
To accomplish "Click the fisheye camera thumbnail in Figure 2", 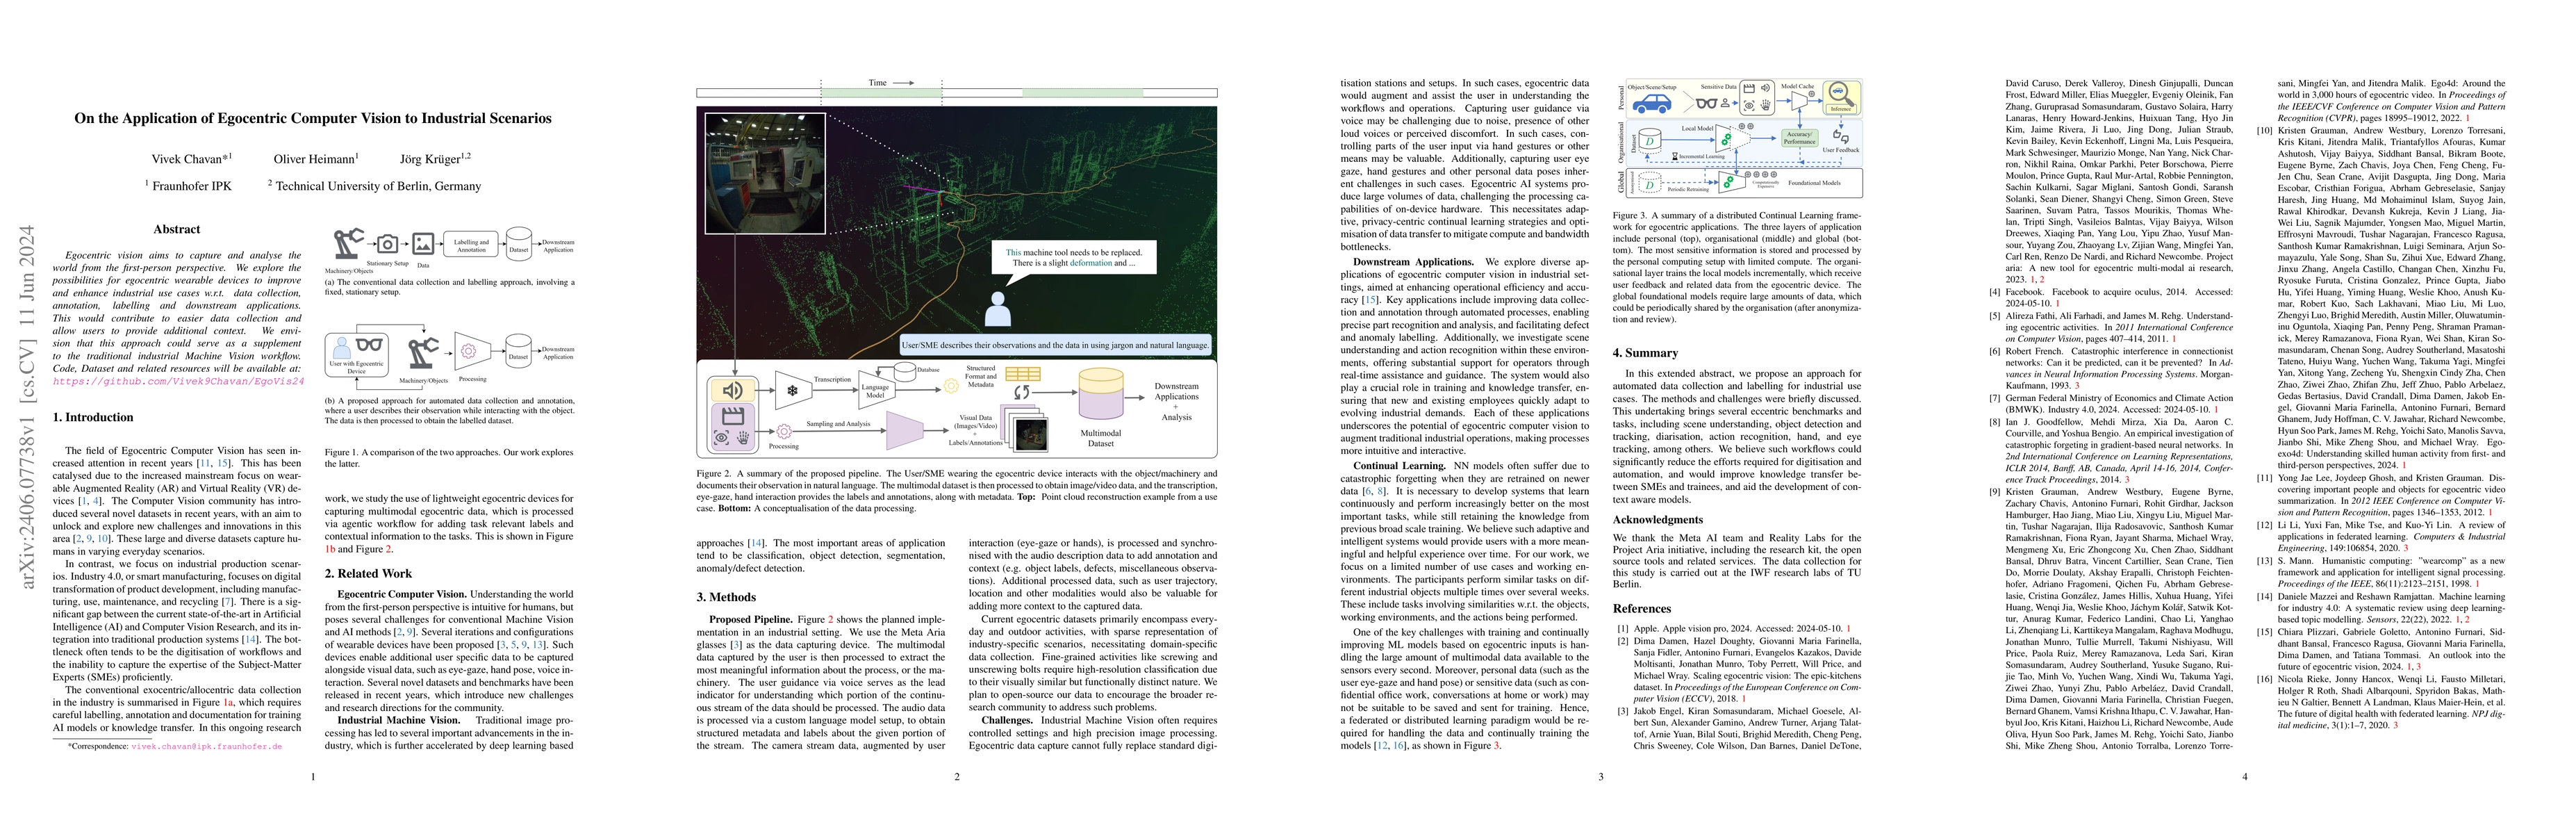I will point(765,173).
